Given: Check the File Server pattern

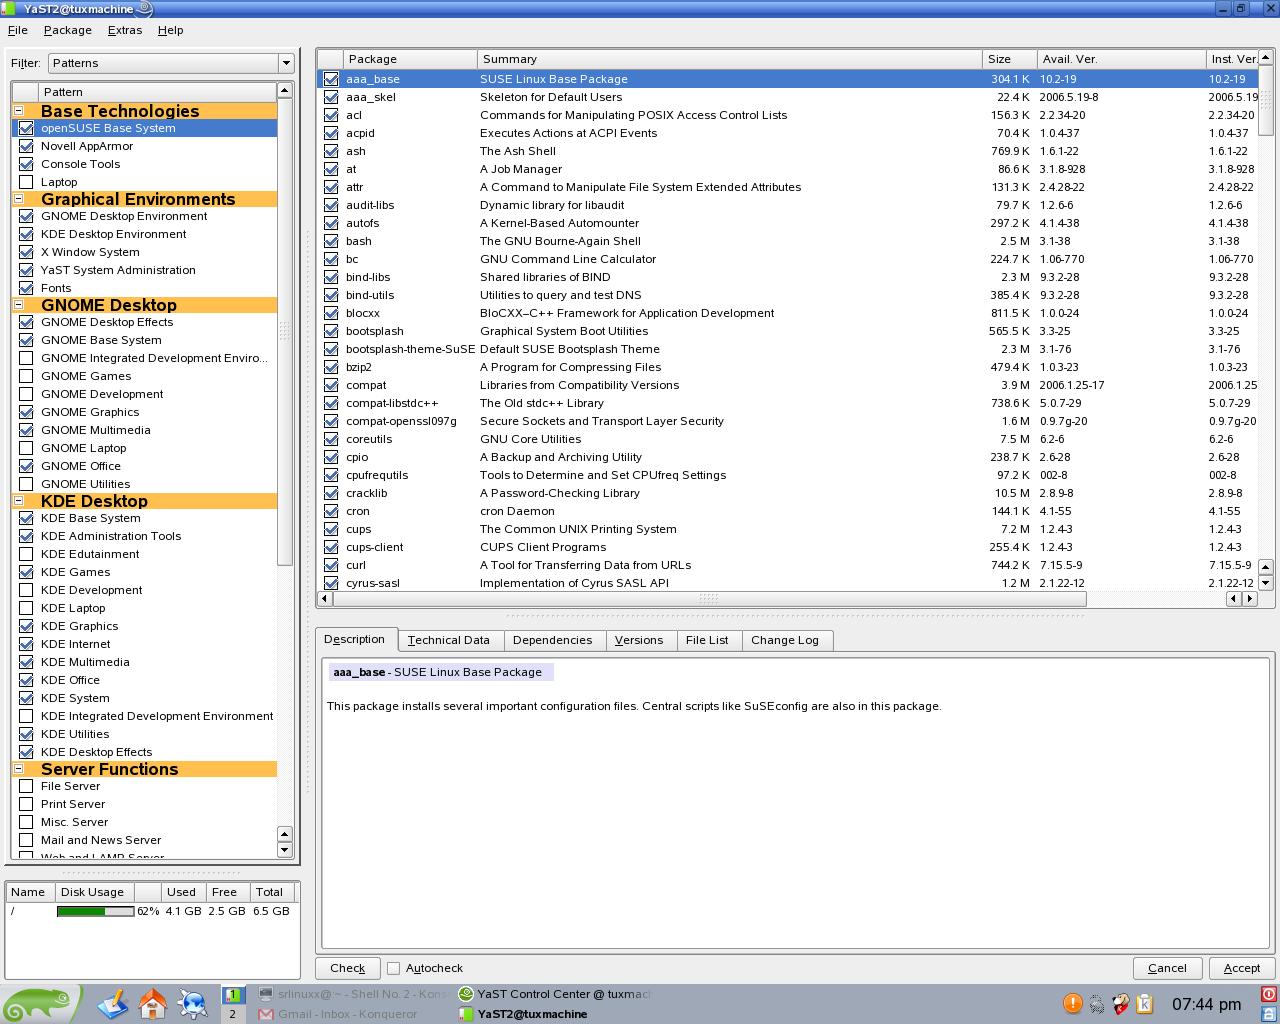Looking at the screenshot, I should pos(26,786).
